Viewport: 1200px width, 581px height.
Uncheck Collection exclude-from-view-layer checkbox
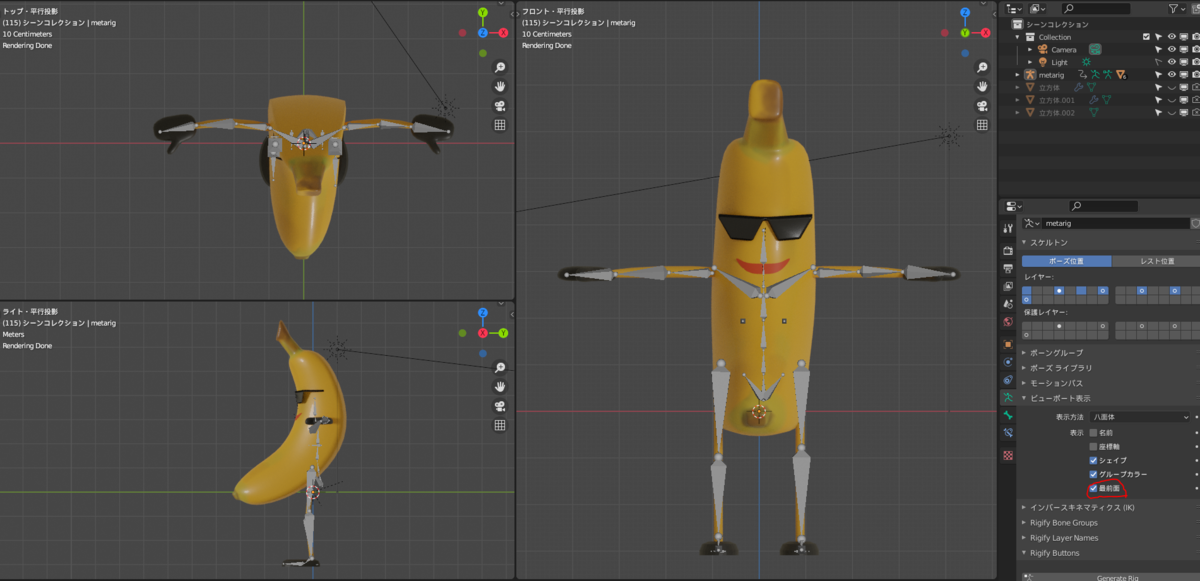click(1147, 37)
